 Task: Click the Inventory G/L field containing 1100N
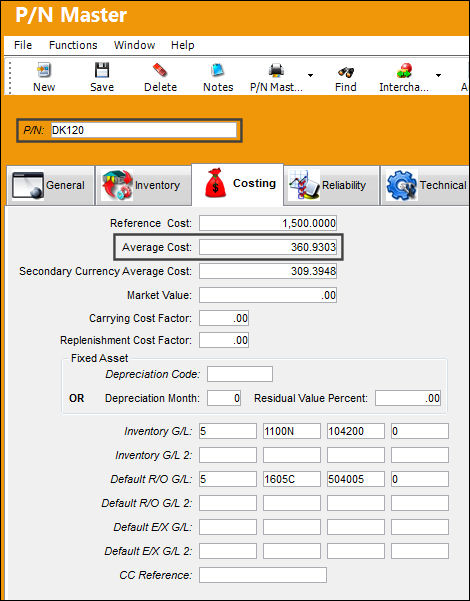292,431
